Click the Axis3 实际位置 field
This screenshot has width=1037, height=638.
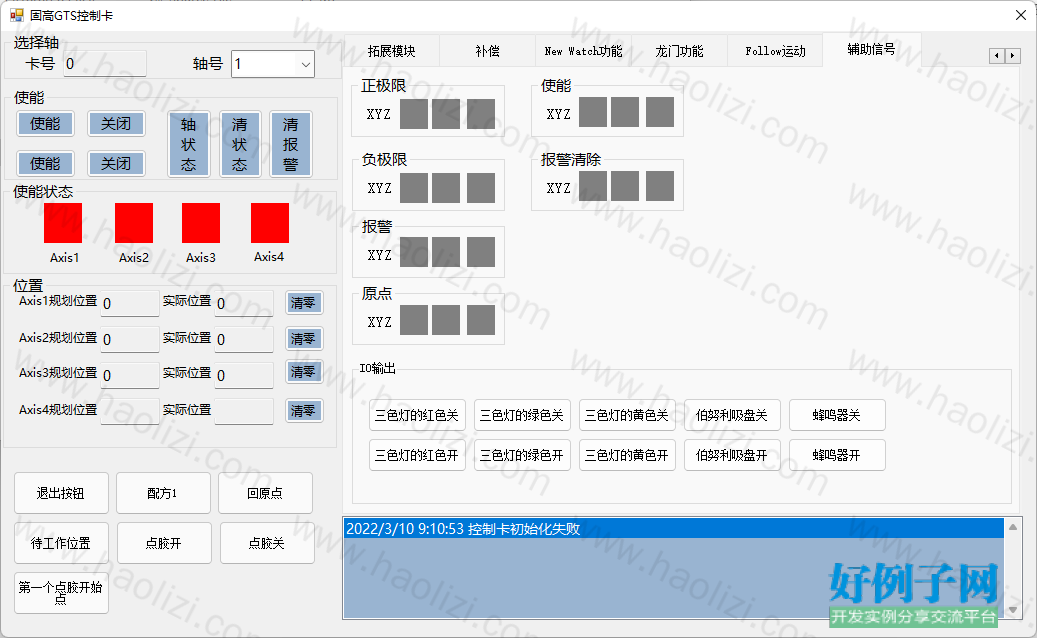click(x=244, y=376)
